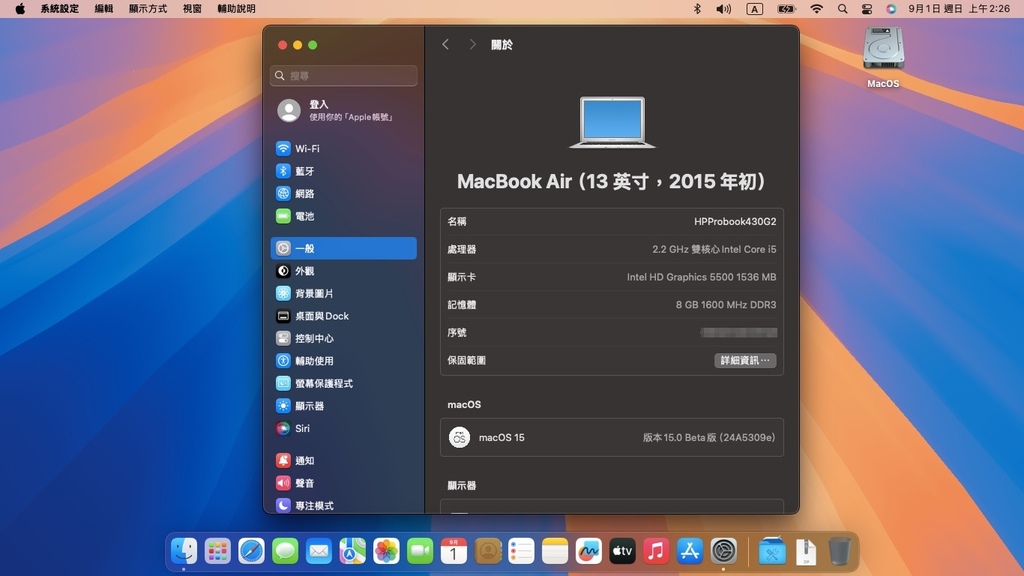Open the Apple menu
This screenshot has height=576, width=1024.
[x=20, y=8]
